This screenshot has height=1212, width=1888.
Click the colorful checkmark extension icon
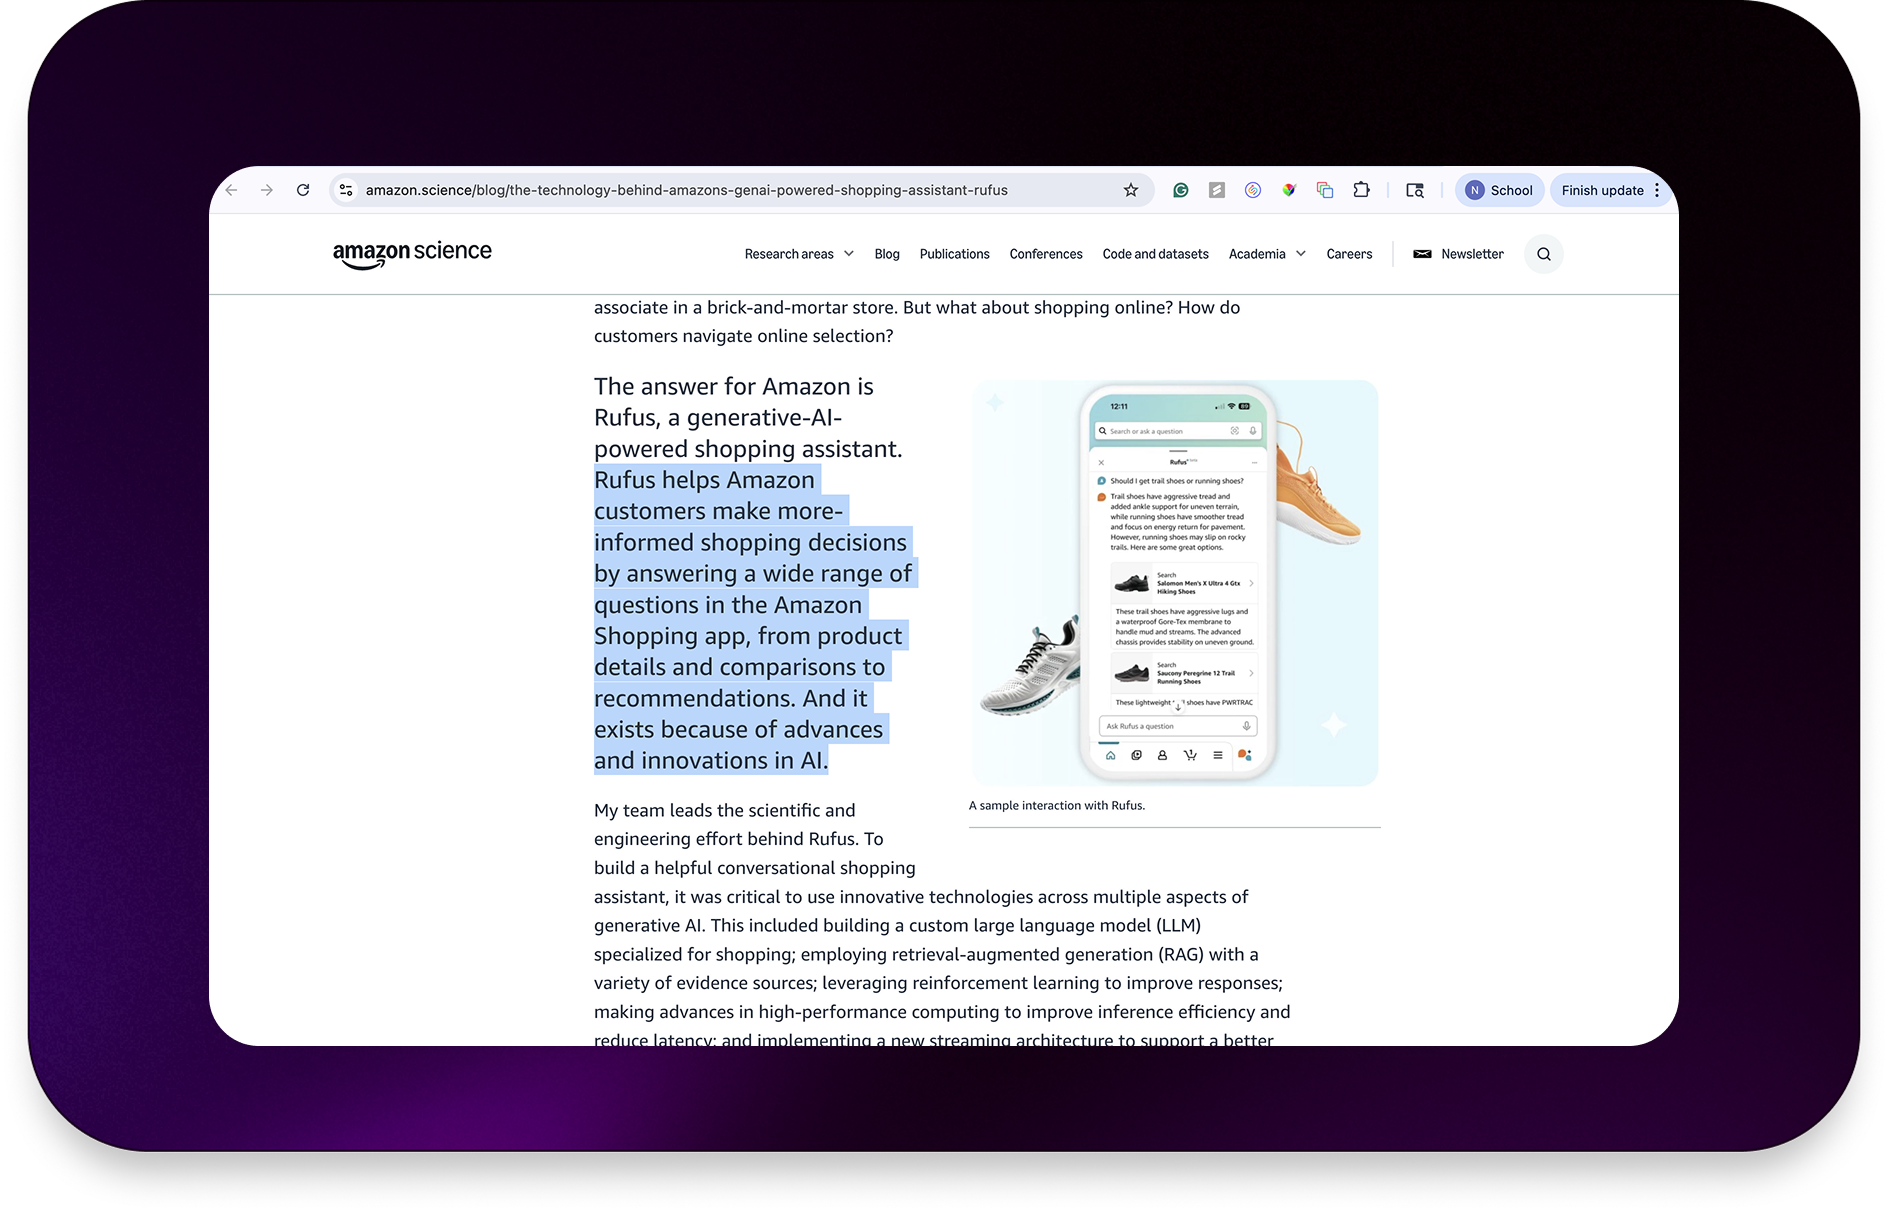1289,190
